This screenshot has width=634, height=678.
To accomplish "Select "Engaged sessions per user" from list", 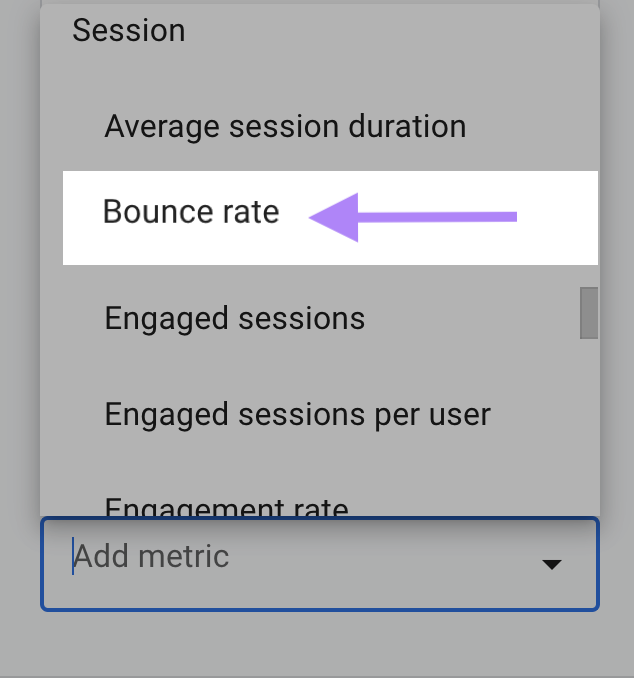I will tap(297, 414).
